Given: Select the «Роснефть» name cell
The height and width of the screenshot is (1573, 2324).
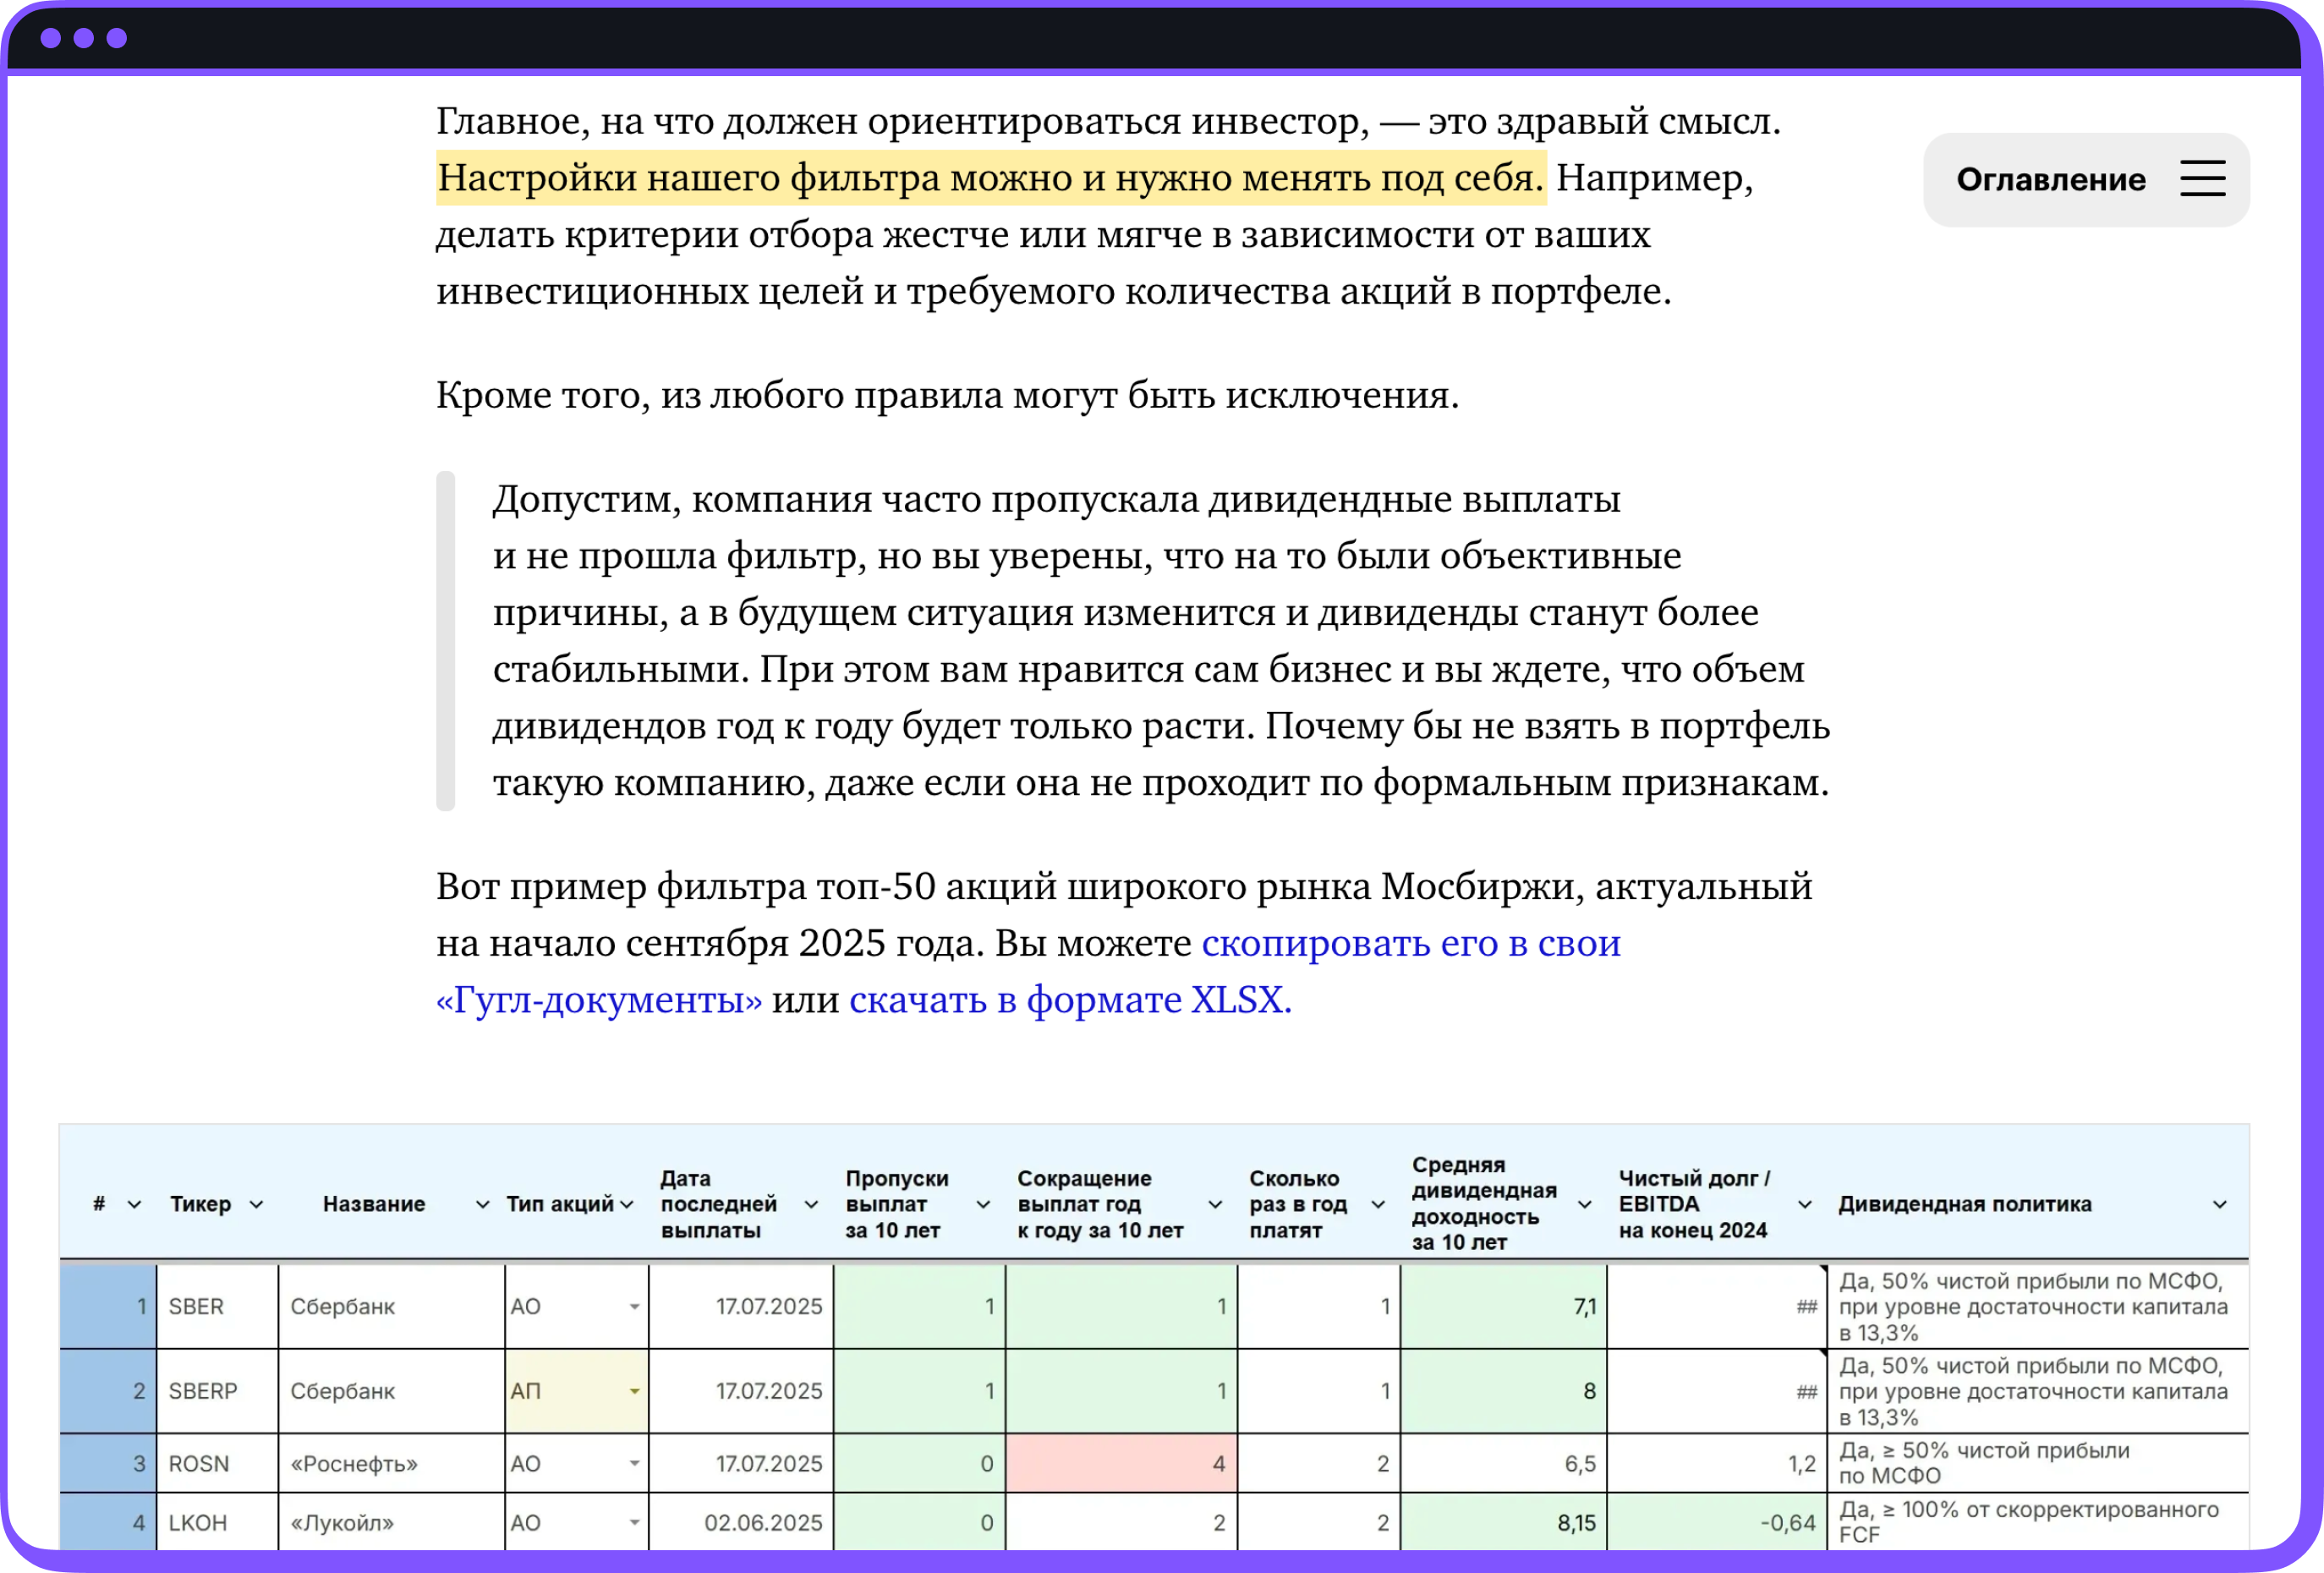Looking at the screenshot, I should (x=391, y=1464).
